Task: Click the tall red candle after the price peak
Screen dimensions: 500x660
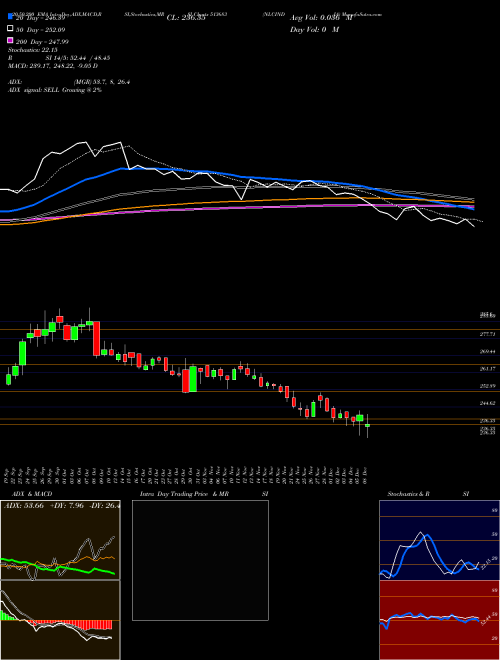Action: click(x=96, y=339)
